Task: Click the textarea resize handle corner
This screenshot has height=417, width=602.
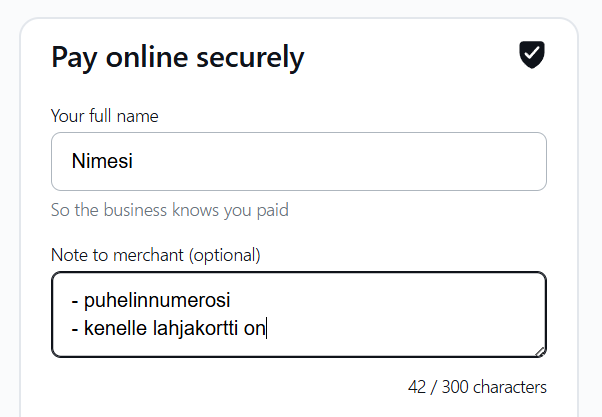Action: [x=541, y=351]
